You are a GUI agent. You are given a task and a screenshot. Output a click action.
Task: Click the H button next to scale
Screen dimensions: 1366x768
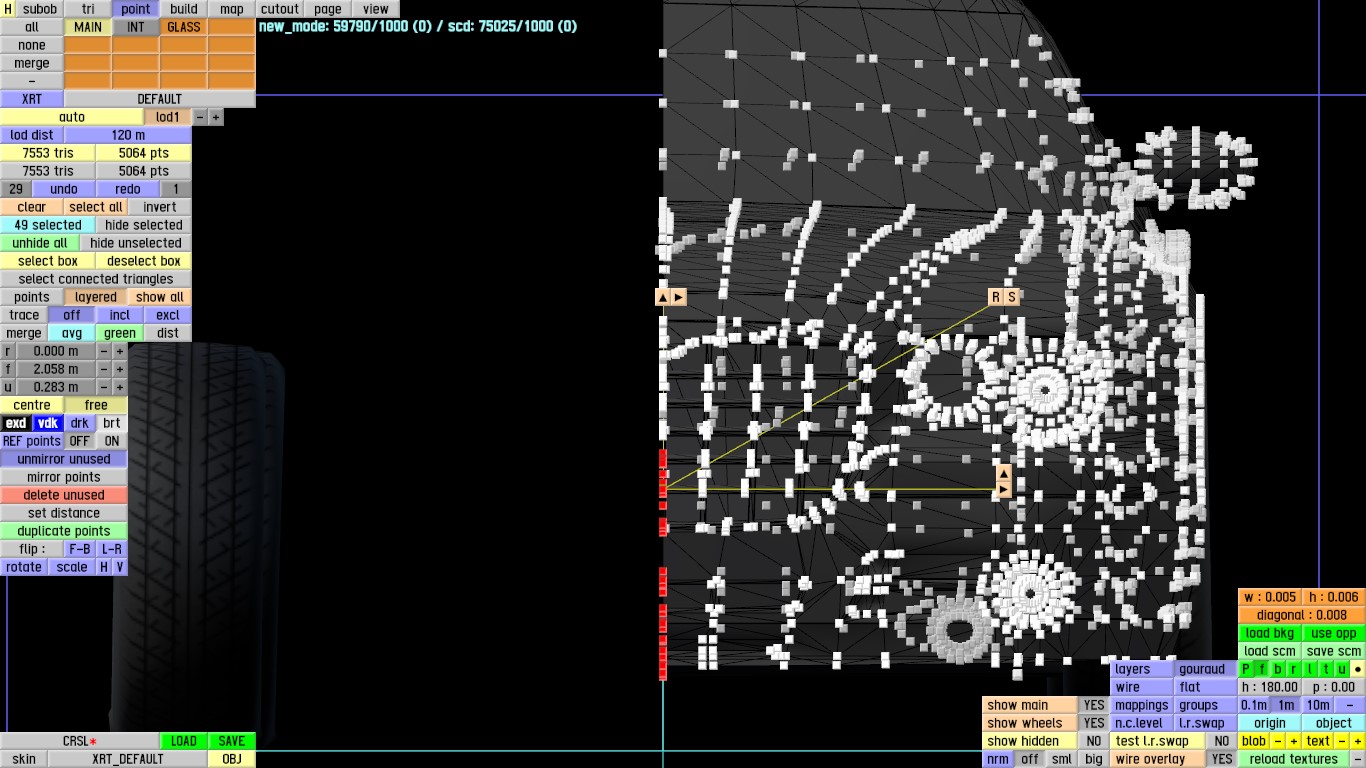point(104,567)
